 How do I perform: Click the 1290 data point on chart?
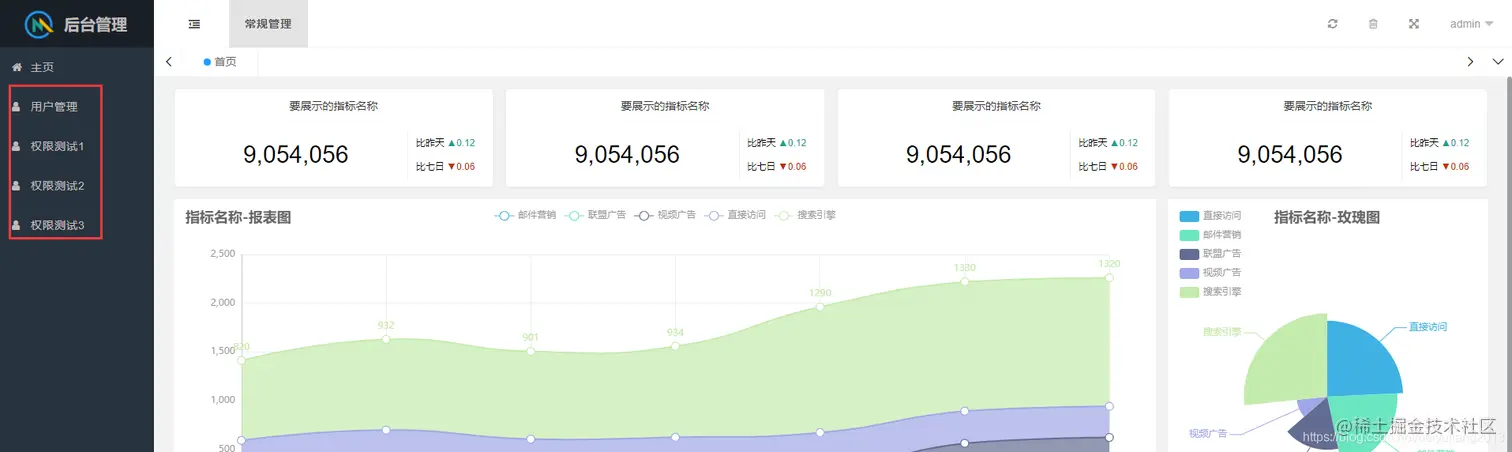(x=820, y=306)
